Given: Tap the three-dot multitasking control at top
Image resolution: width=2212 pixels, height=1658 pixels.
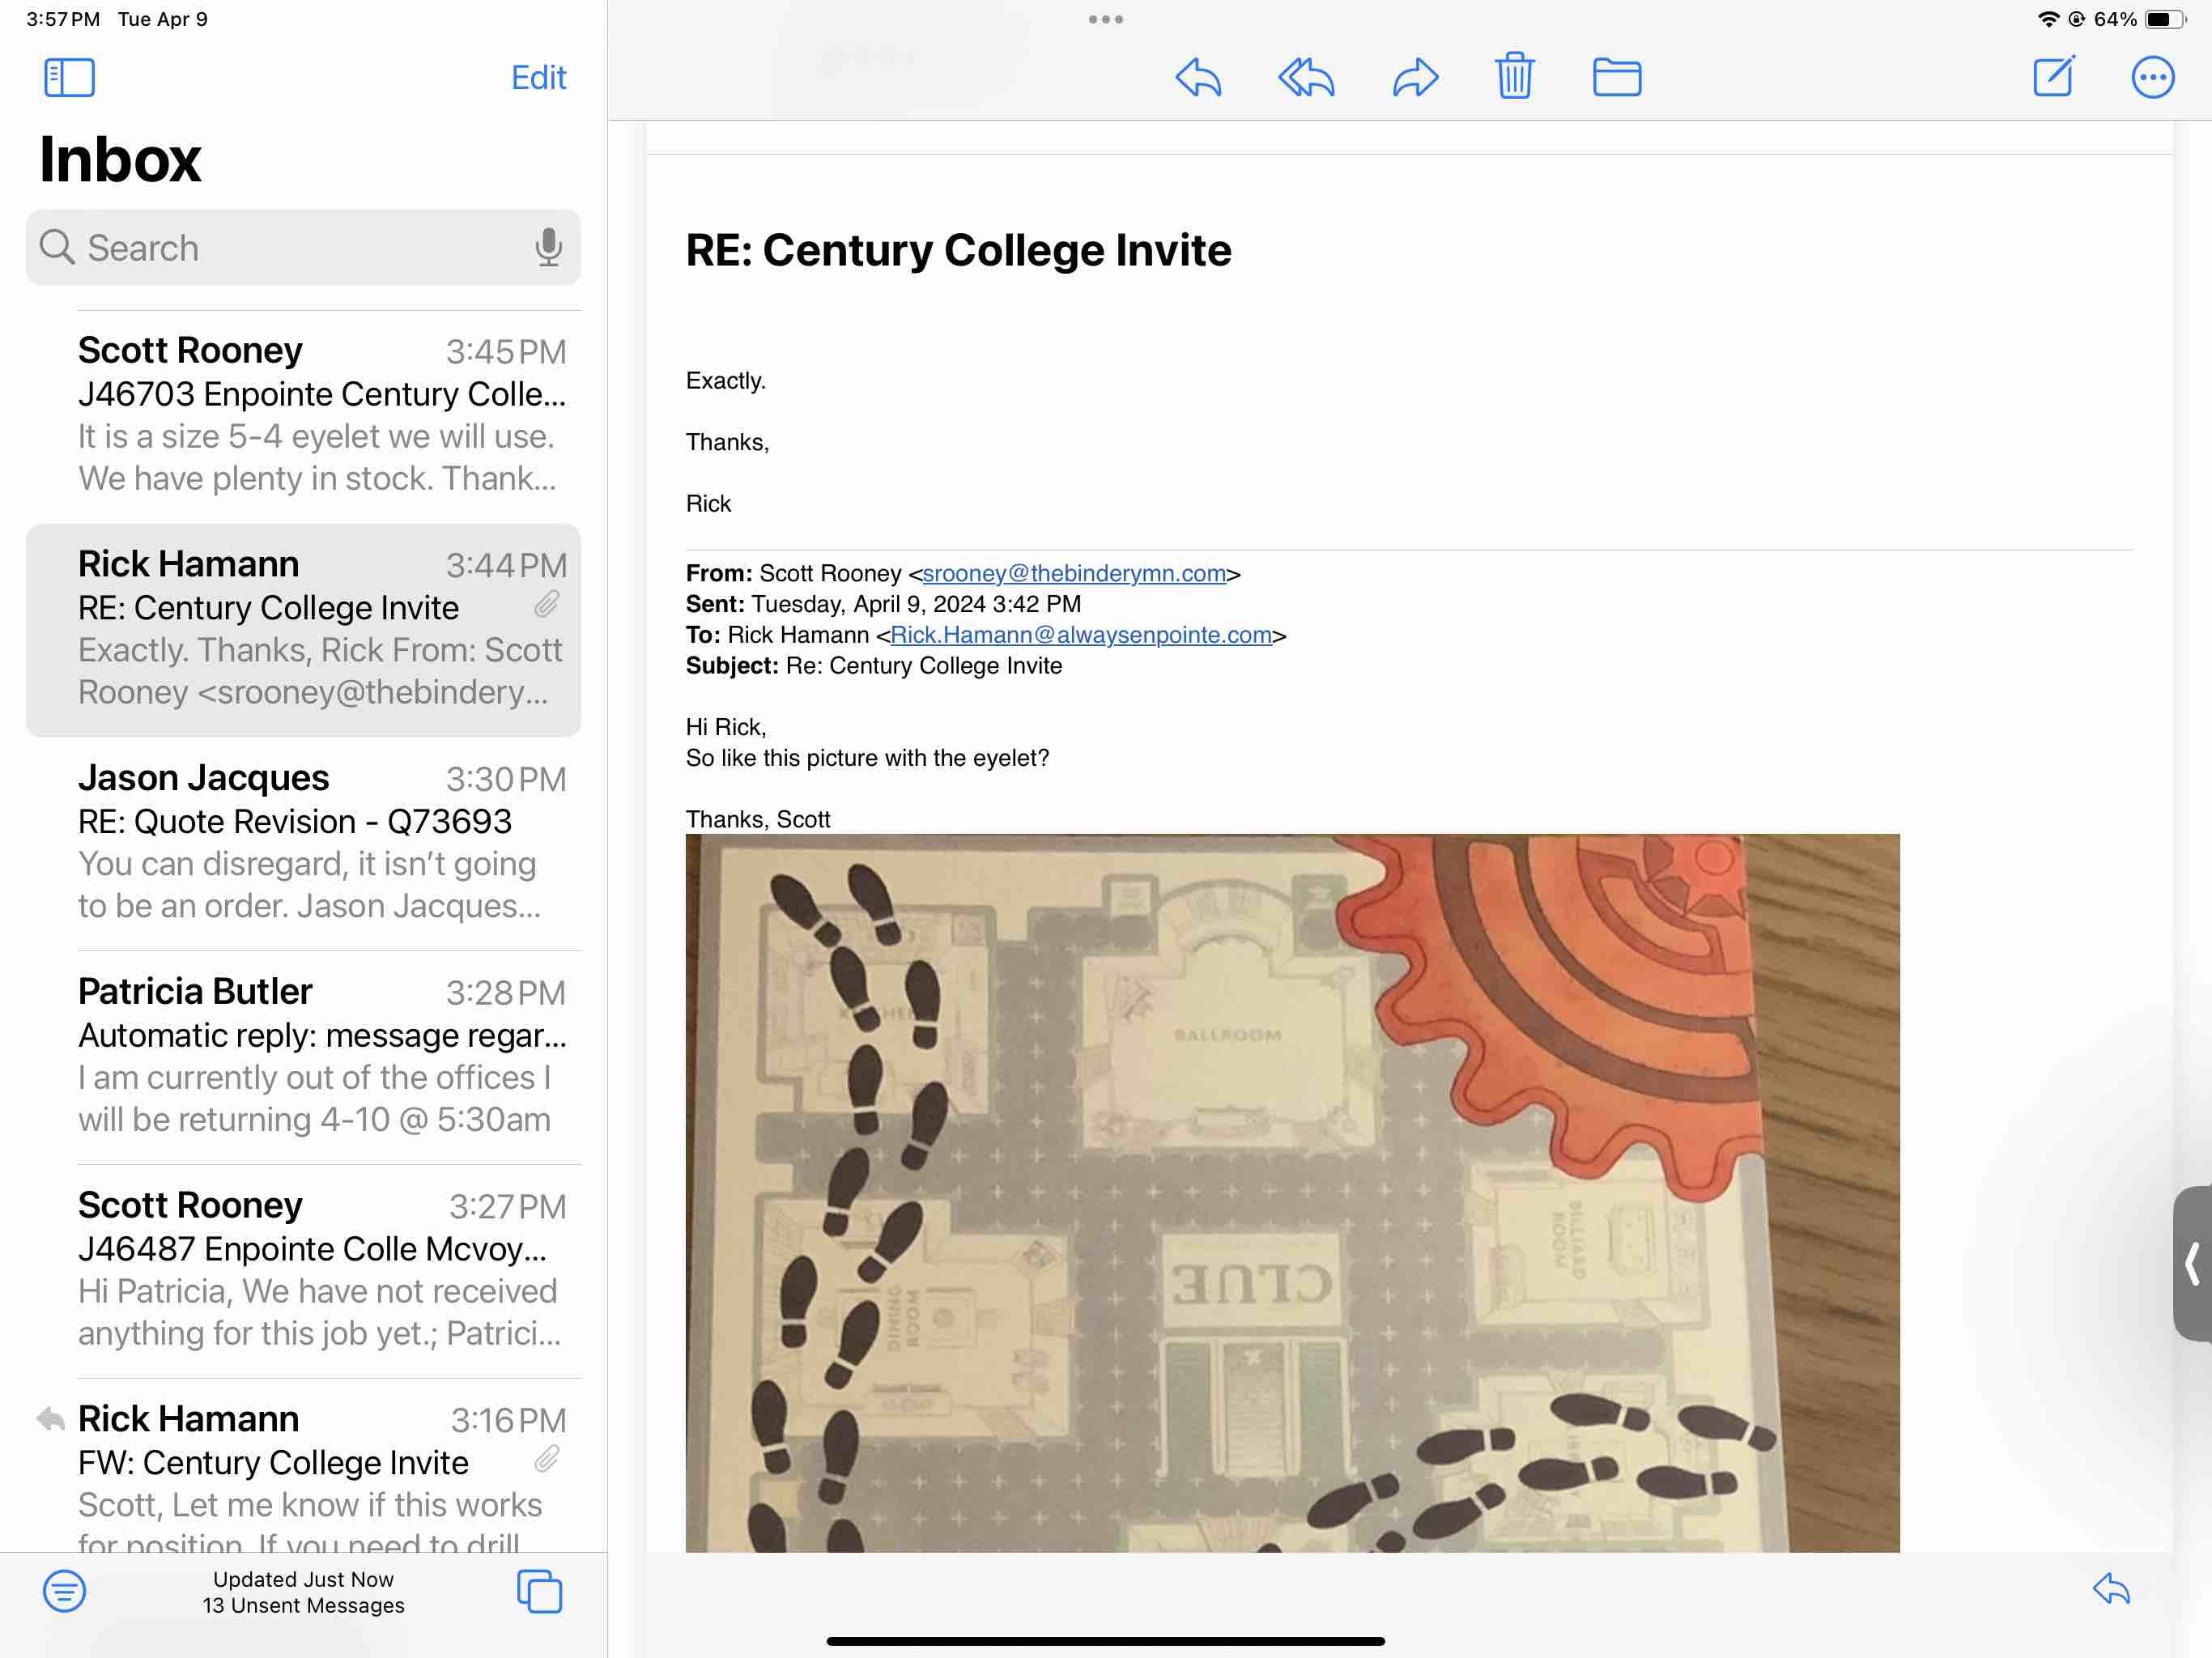Looking at the screenshot, I should tap(1105, 19).
